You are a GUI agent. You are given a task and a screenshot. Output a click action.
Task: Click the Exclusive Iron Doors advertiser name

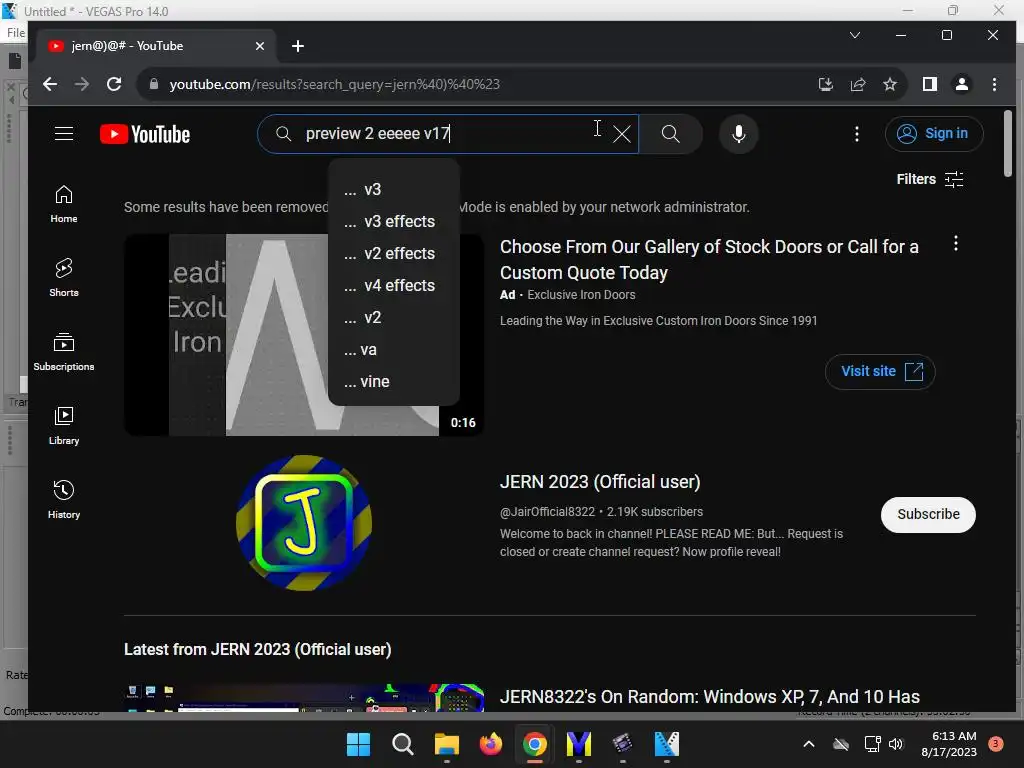click(x=581, y=295)
